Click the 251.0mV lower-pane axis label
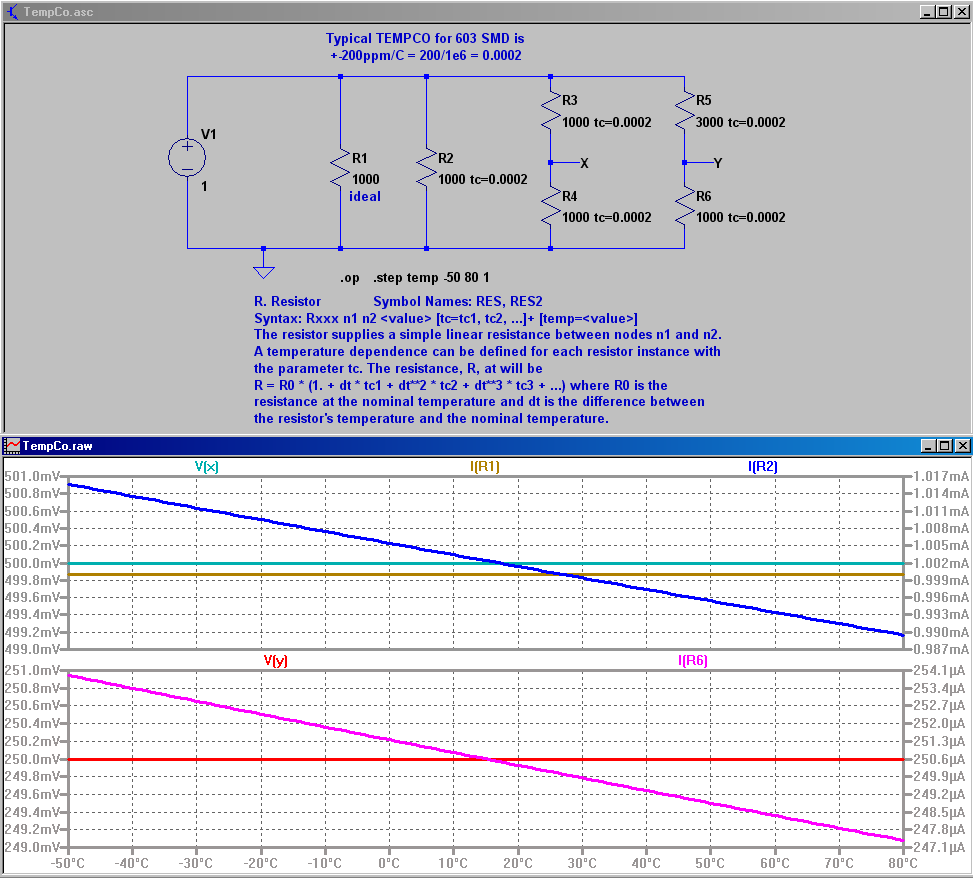The image size is (973, 878). pos(32,670)
